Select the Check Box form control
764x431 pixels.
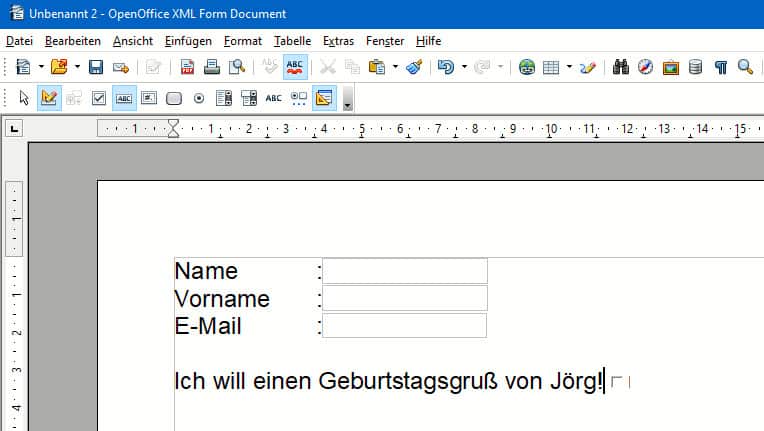(98, 98)
